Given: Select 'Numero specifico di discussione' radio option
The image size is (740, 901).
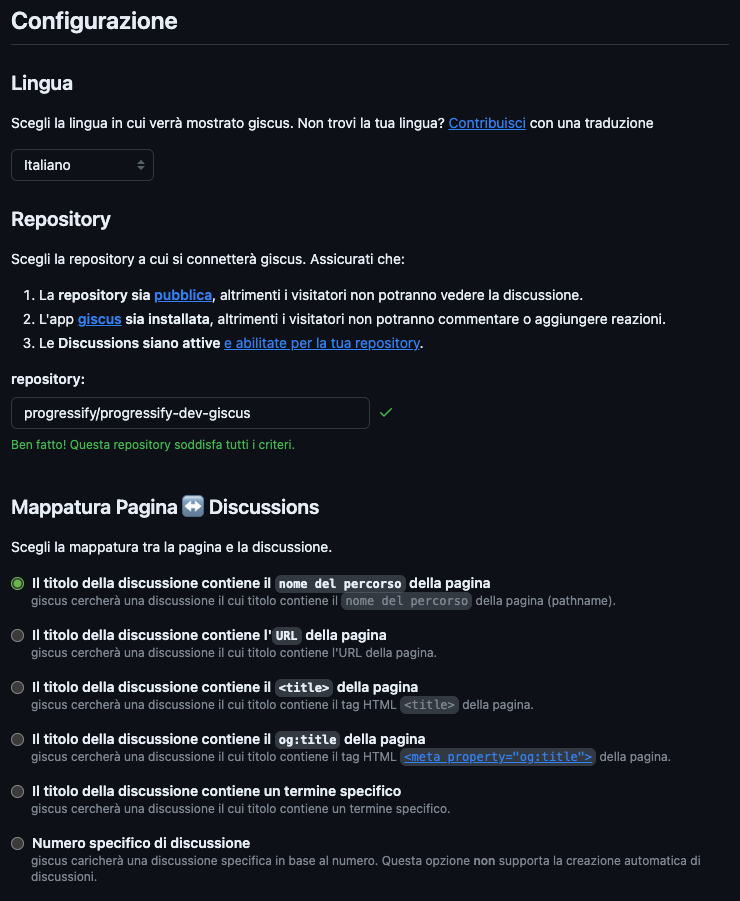Looking at the screenshot, I should coord(18,843).
